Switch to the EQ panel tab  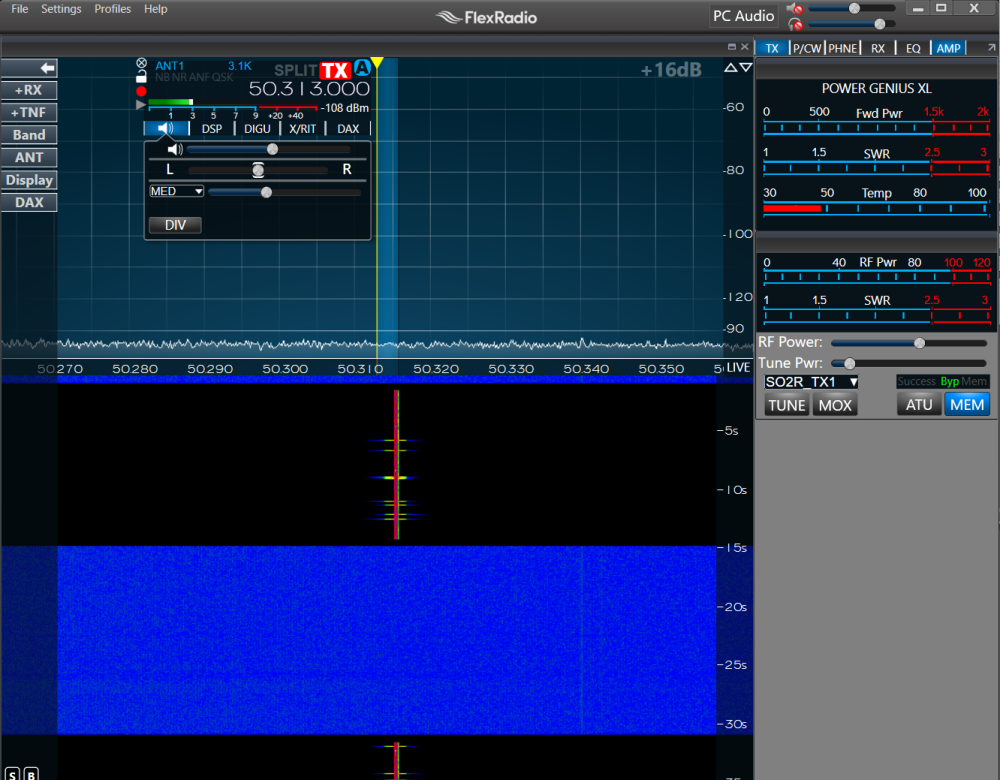912,48
